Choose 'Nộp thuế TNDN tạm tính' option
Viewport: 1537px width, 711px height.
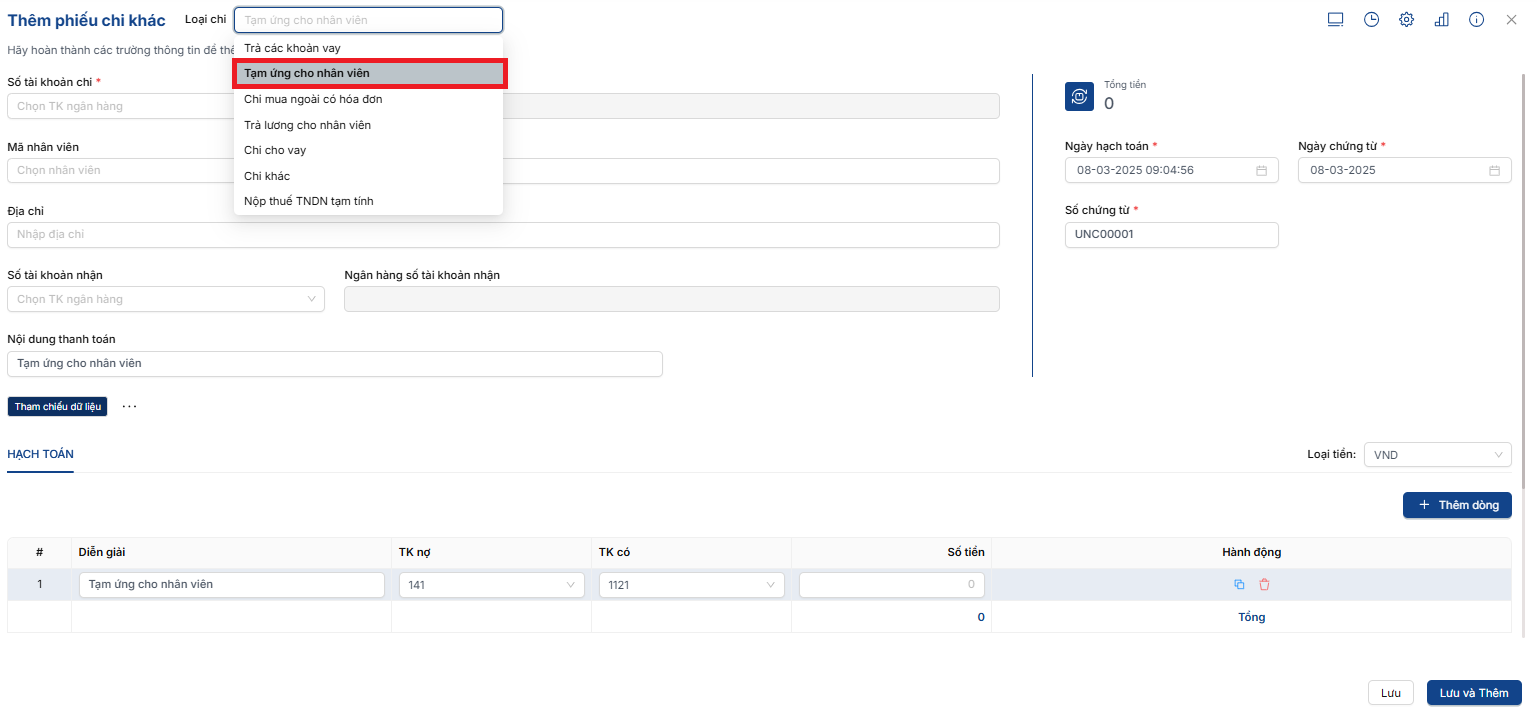point(309,201)
